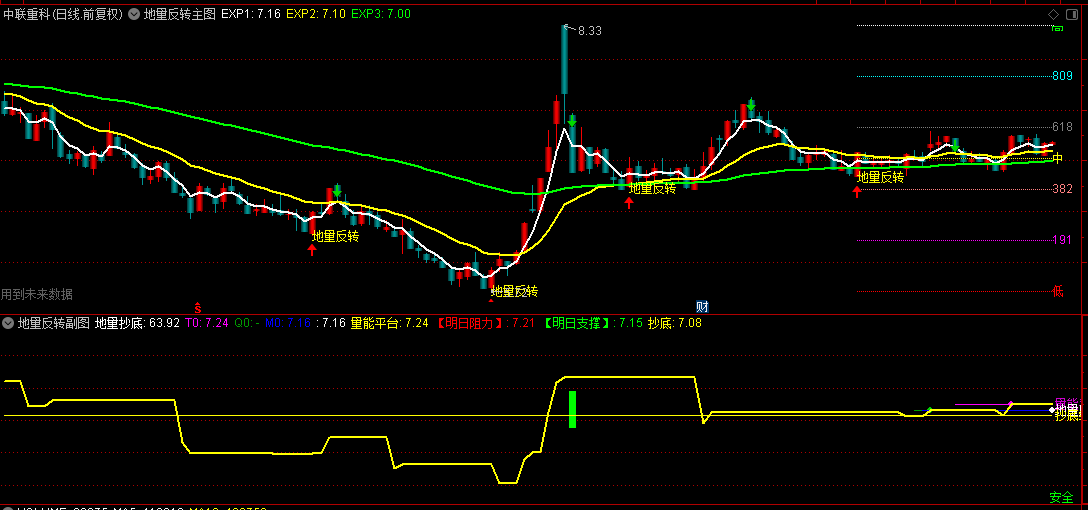Click the rightmost 地量反转 signal label
This screenshot has width=1088, height=510.
881,178
